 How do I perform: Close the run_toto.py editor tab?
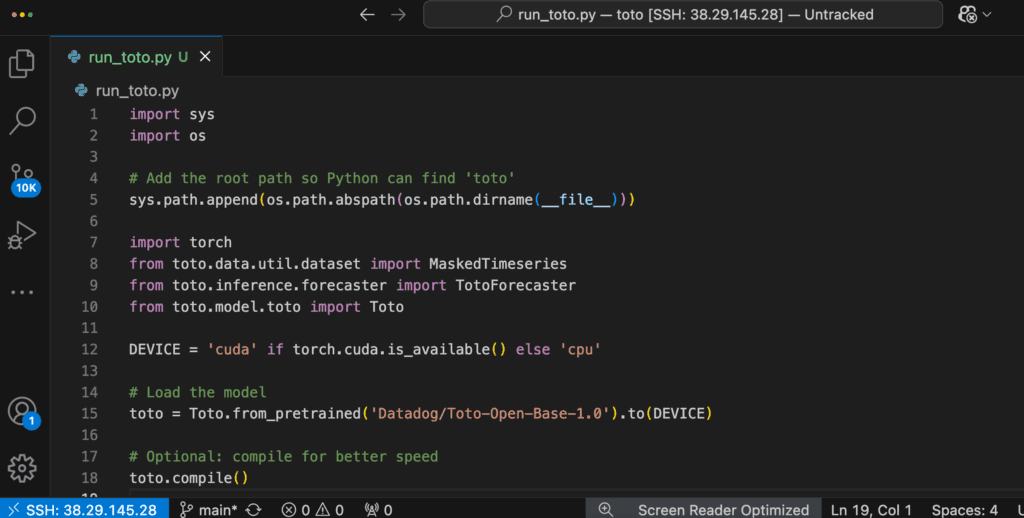coord(205,57)
